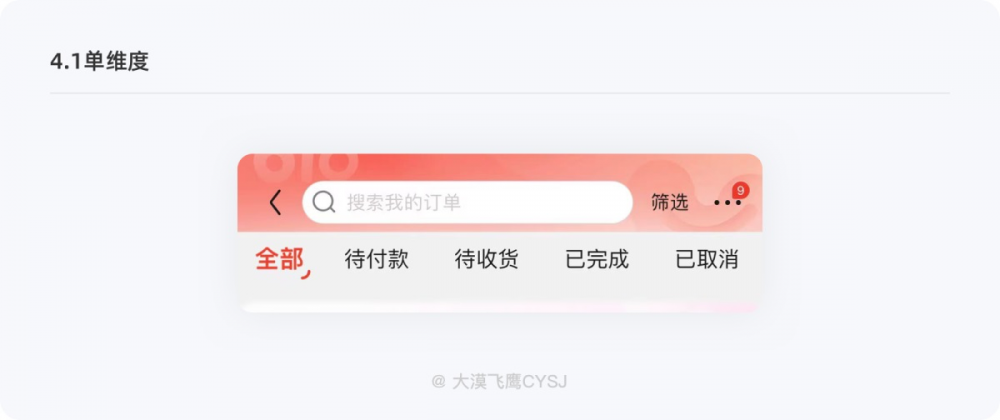Image resolution: width=1000 pixels, height=420 pixels.
Task: Open the three-dot more menu
Action: point(727,203)
